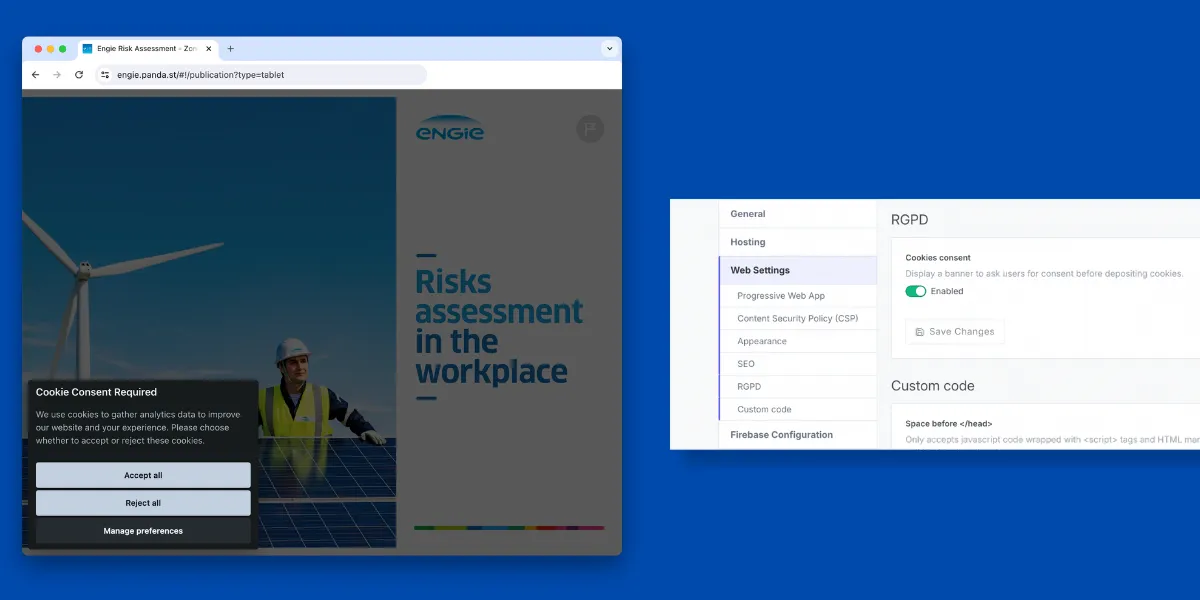Disable the Cookies consent toggle
Viewport: 1200px width, 600px height.
(x=916, y=291)
